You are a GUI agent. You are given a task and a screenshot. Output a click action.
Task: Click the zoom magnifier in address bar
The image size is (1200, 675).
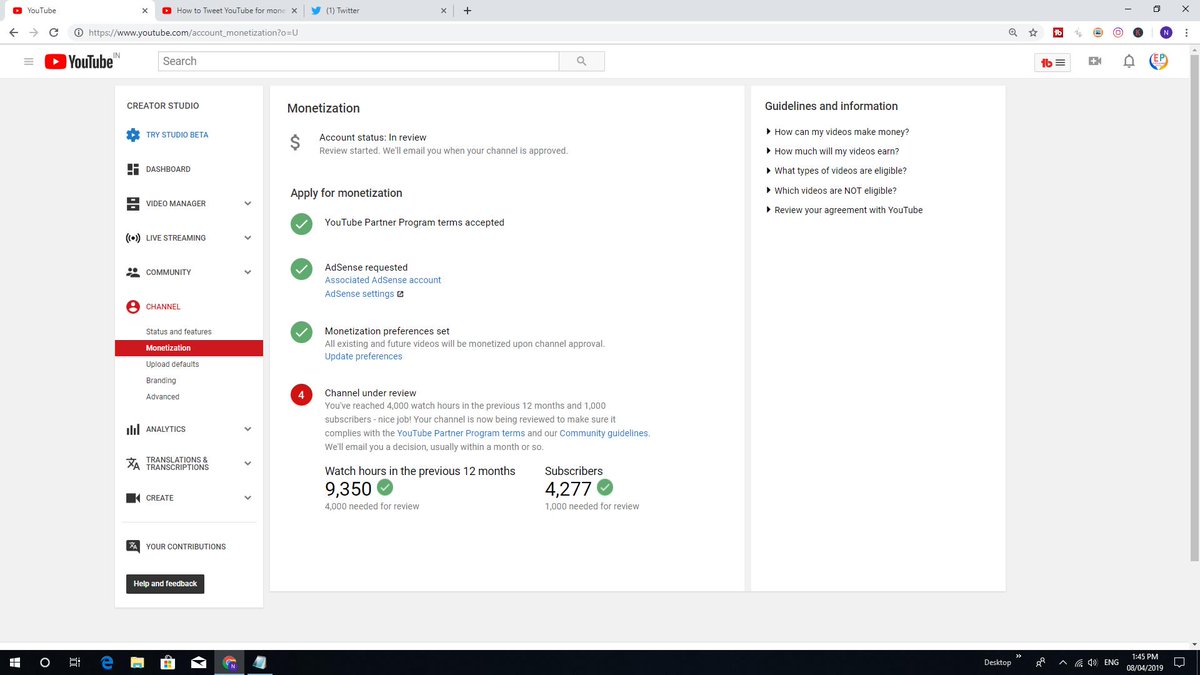tap(1014, 33)
